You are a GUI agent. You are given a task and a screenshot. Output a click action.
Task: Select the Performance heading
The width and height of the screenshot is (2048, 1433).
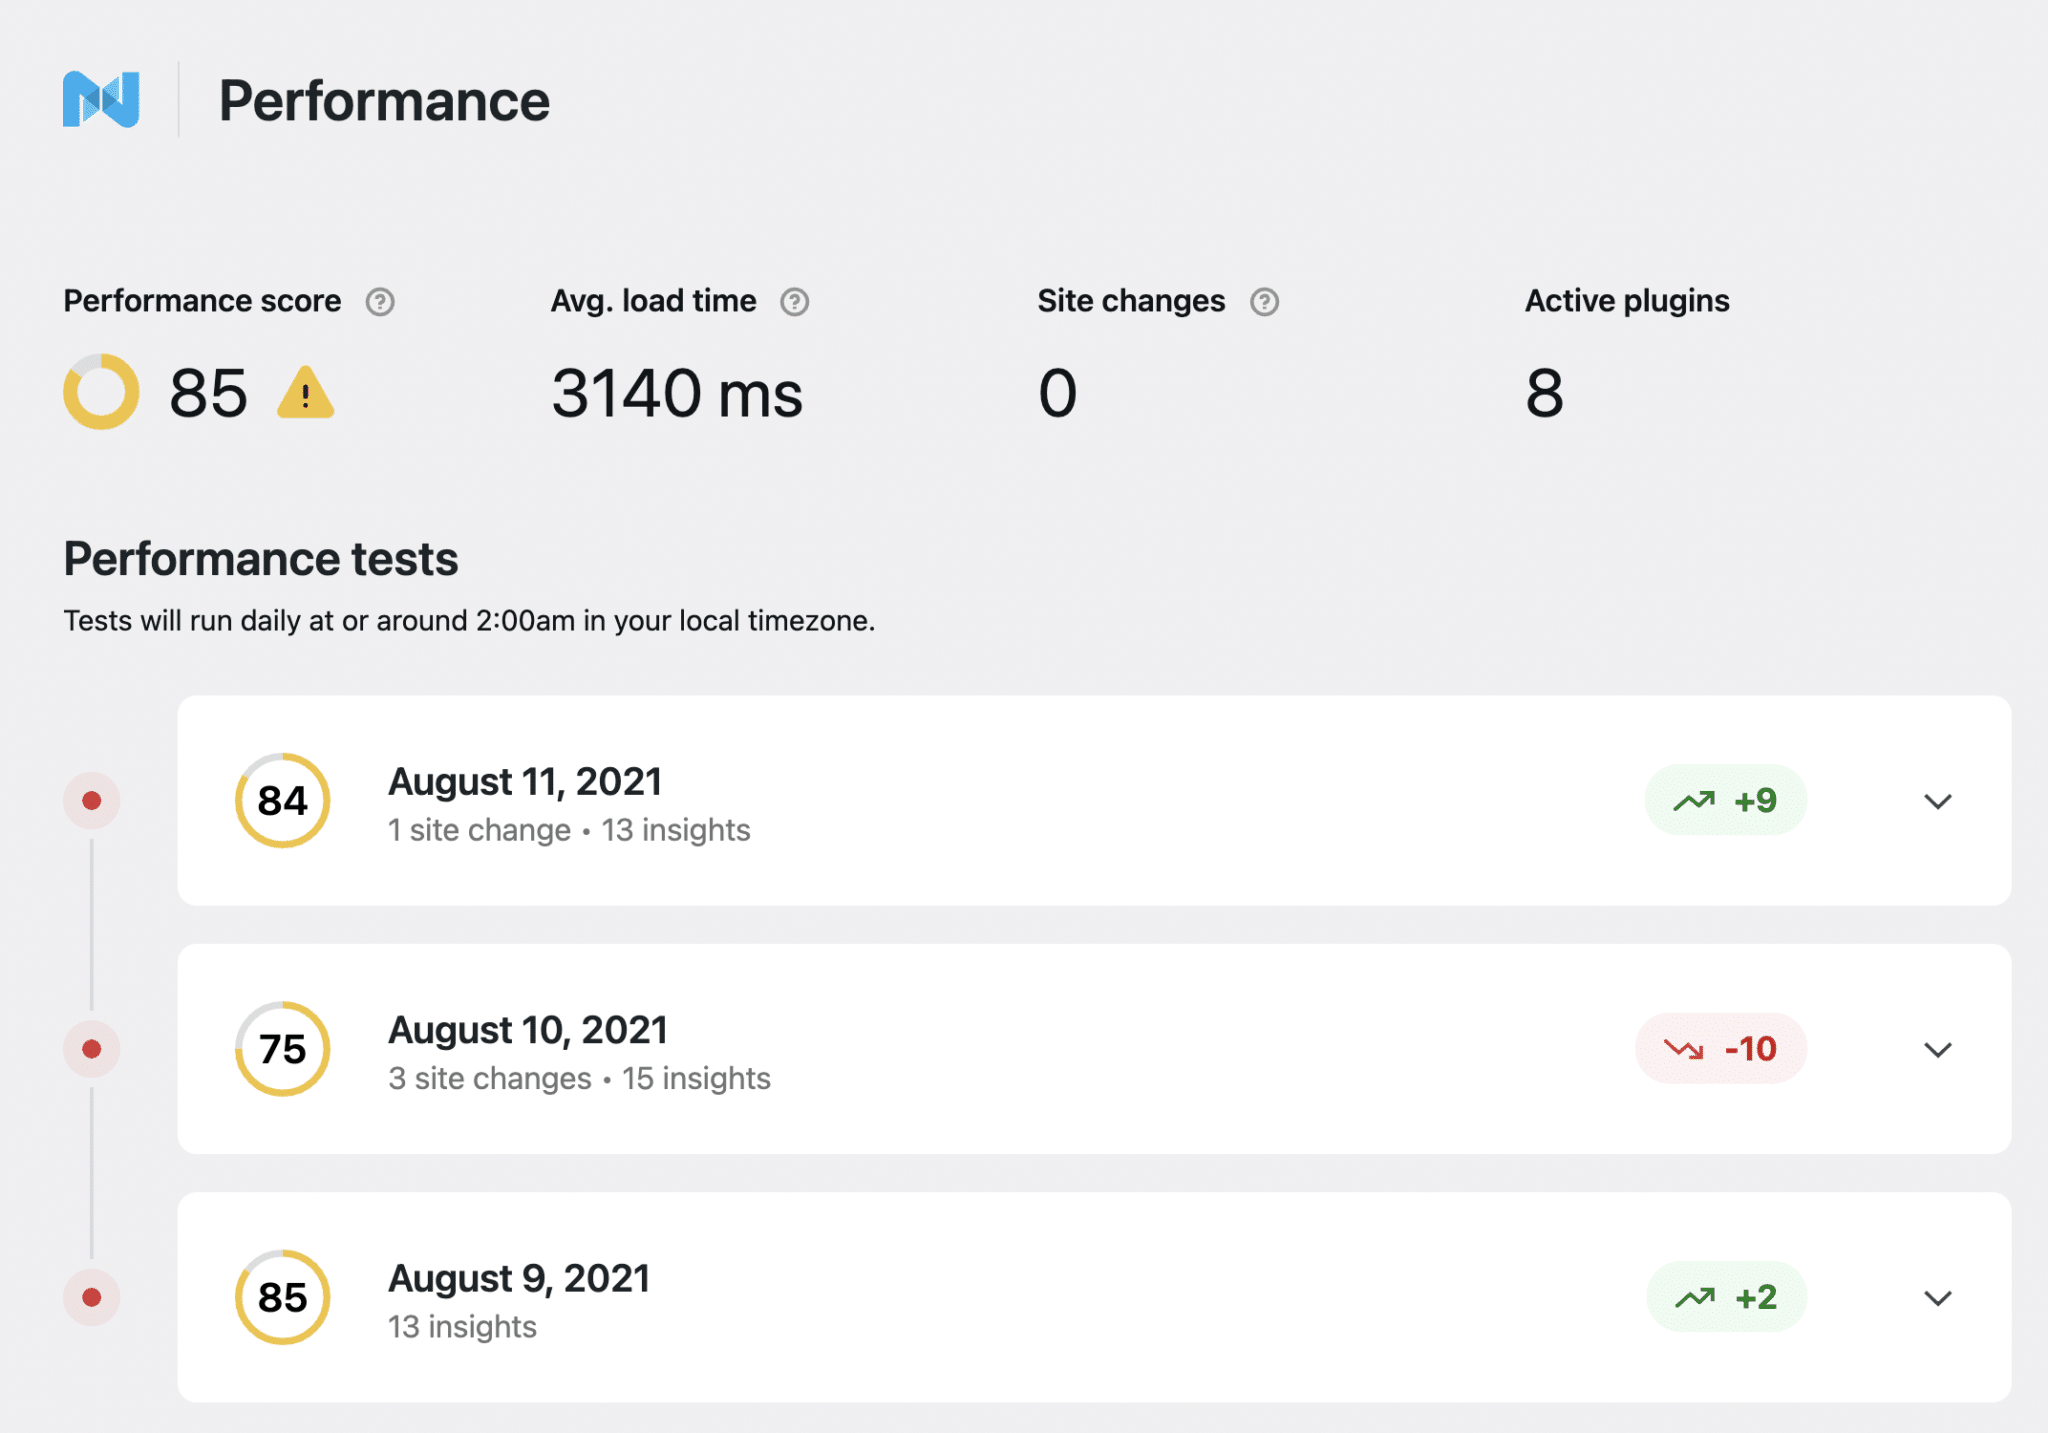[385, 100]
